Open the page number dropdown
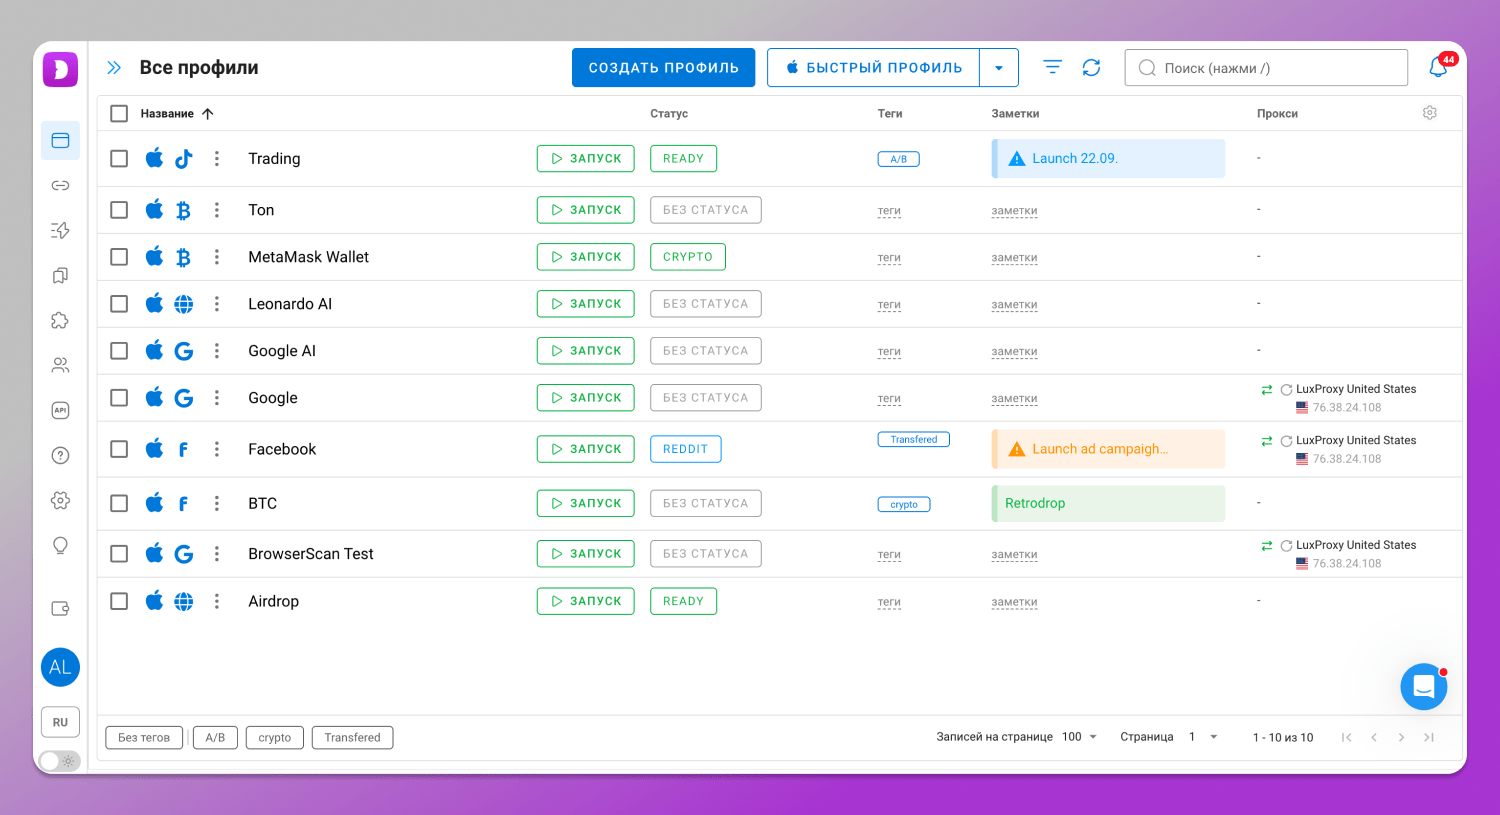The width and height of the screenshot is (1500, 815). (x=1203, y=737)
